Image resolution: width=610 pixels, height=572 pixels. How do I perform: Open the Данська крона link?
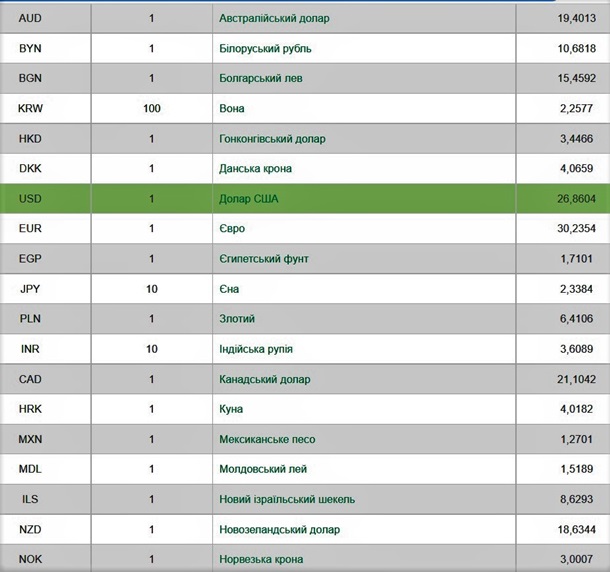point(255,169)
